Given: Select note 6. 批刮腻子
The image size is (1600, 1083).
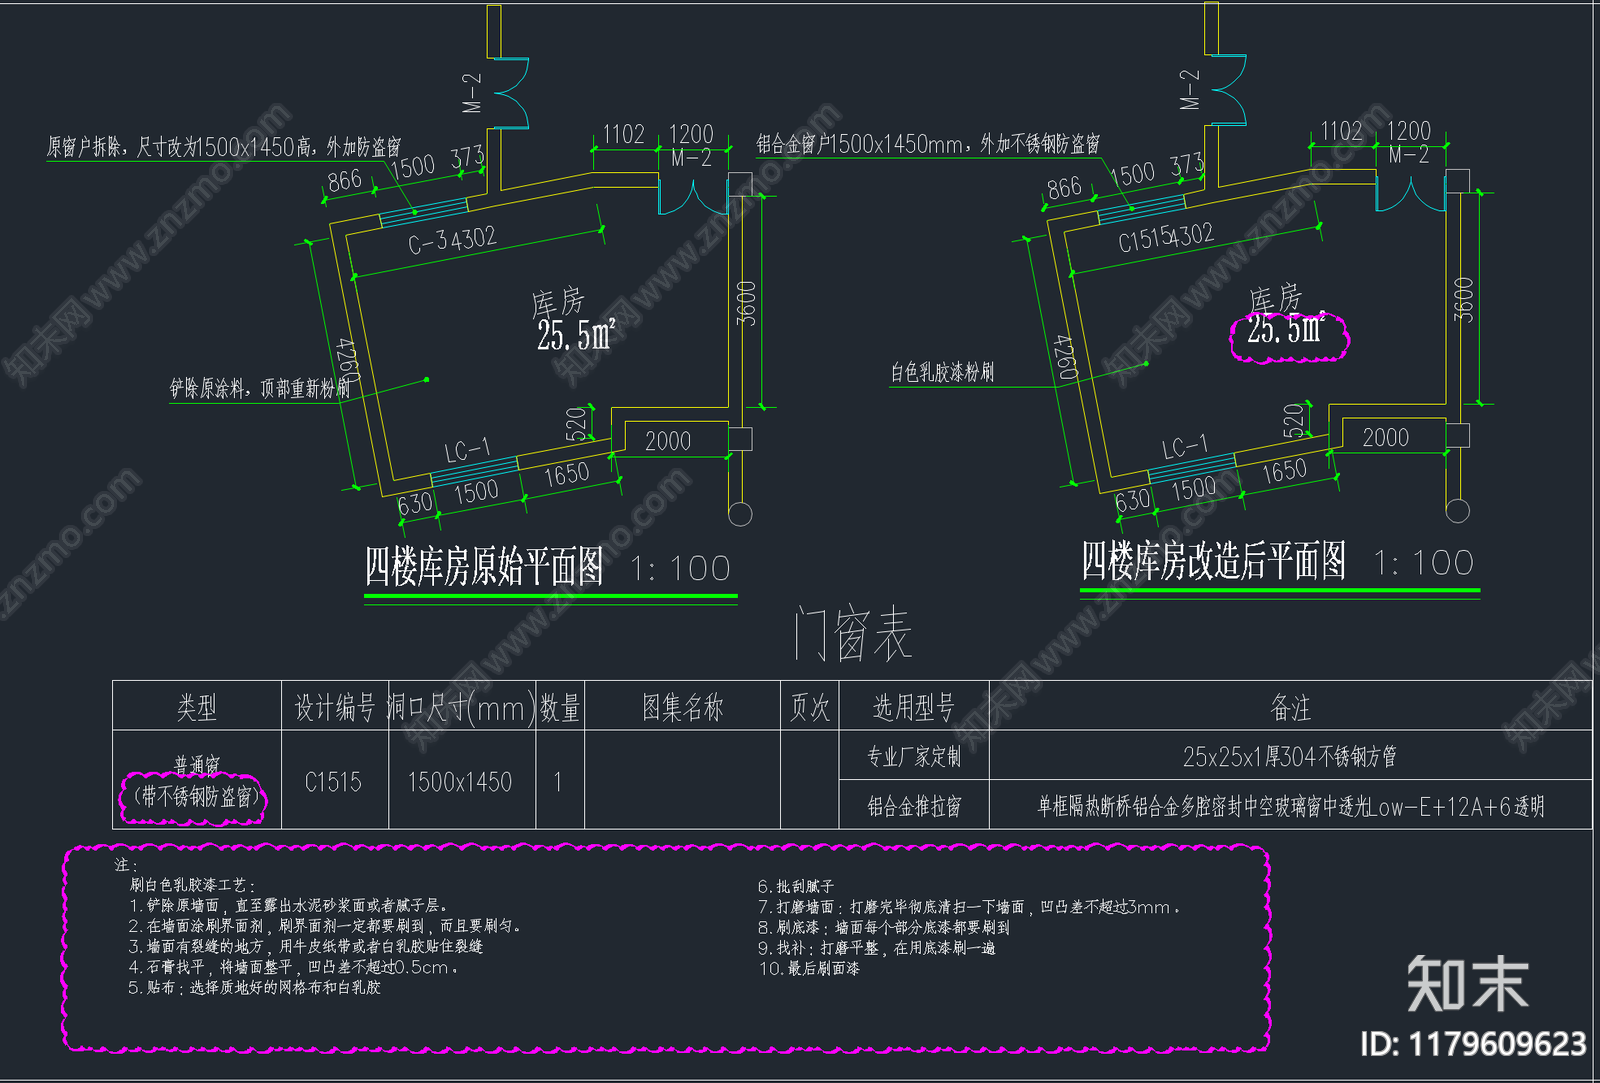Looking at the screenshot, I should [796, 887].
